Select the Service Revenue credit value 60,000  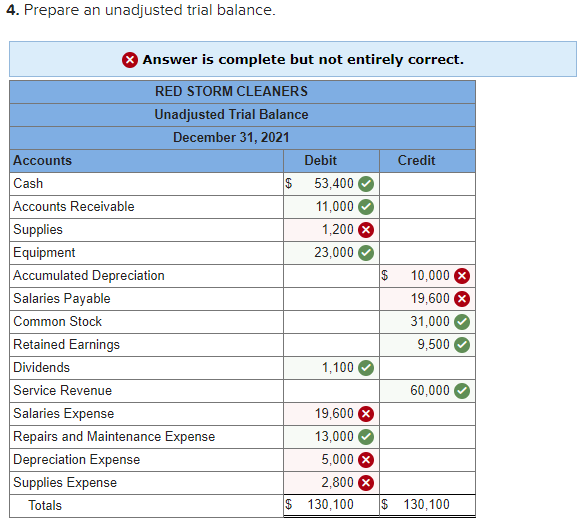430,391
